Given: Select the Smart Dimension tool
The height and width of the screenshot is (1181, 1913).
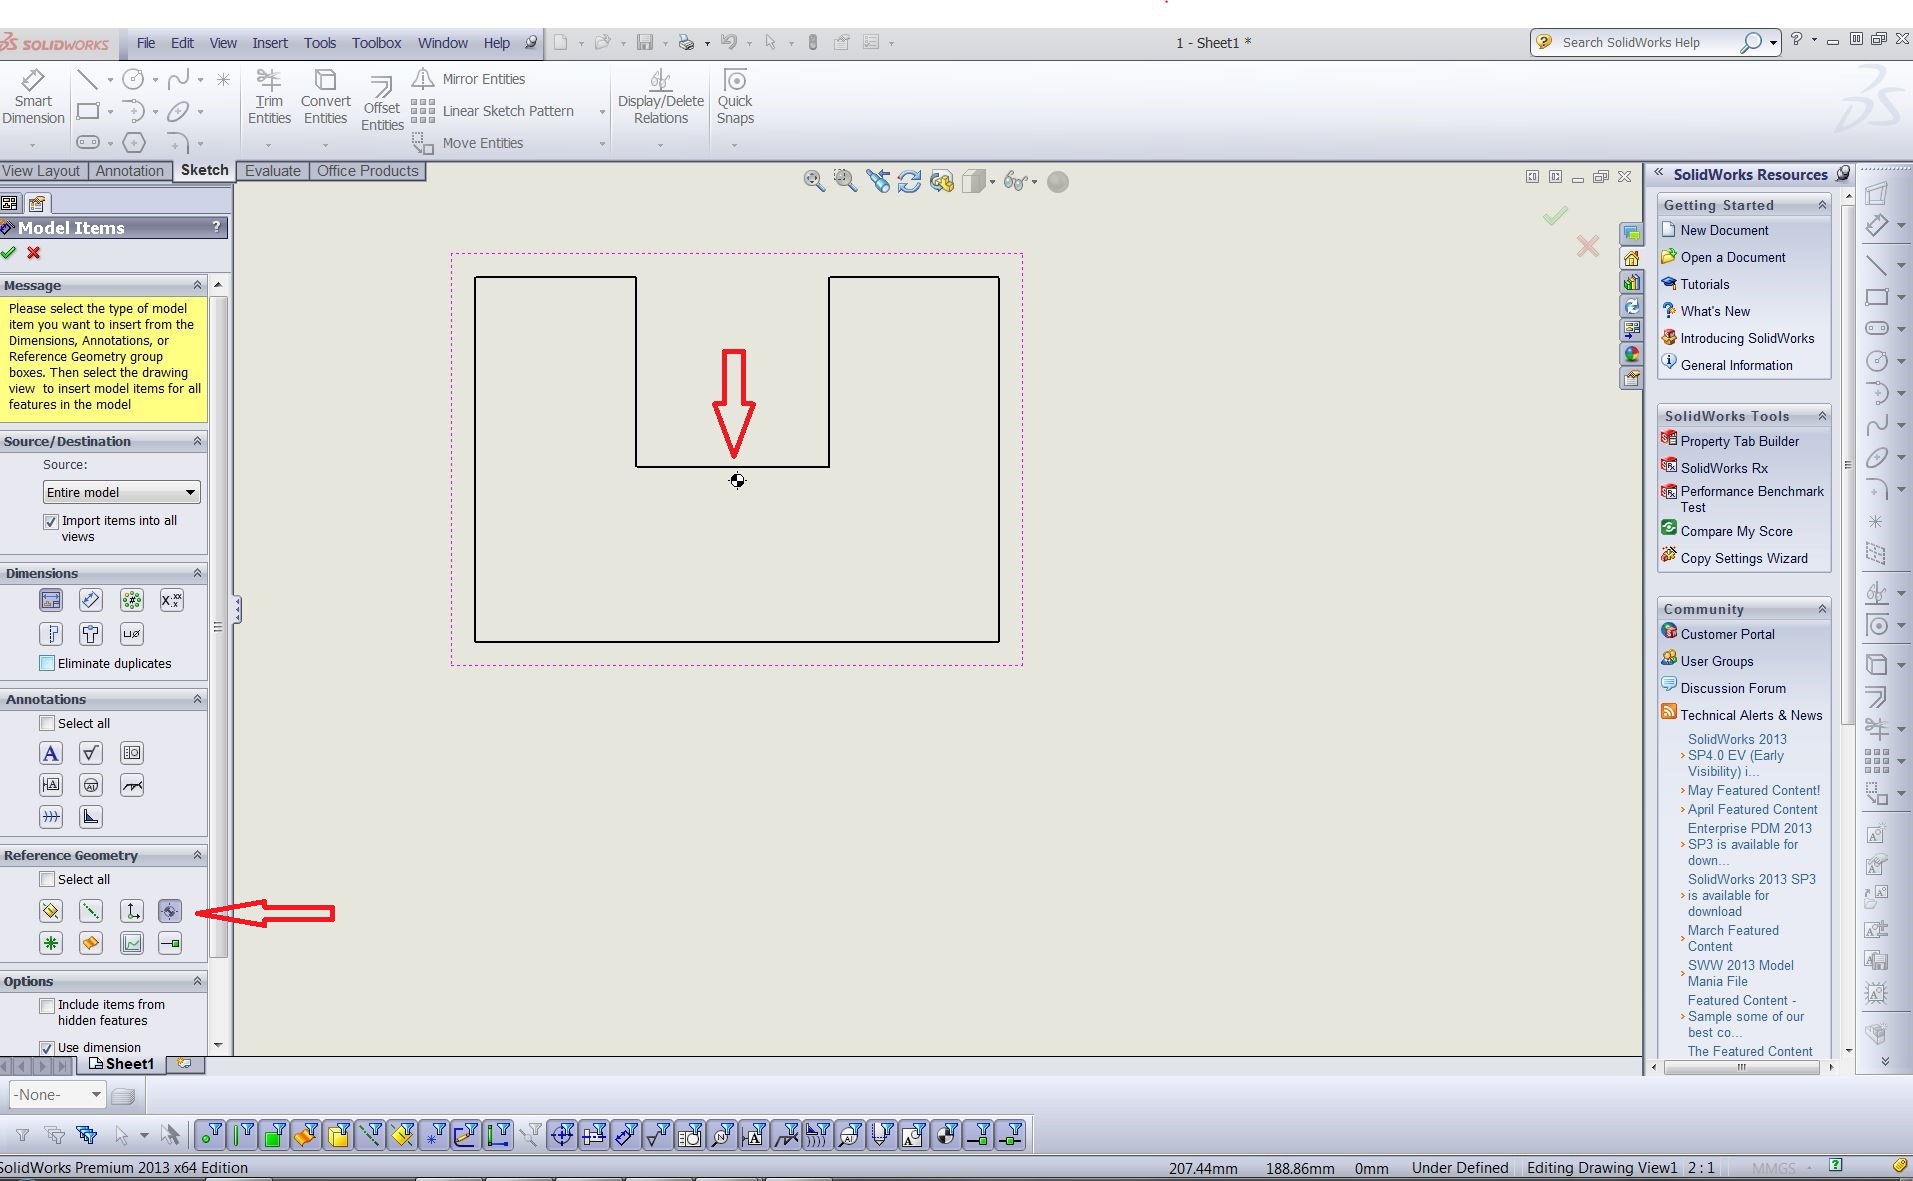Looking at the screenshot, I should (x=33, y=97).
